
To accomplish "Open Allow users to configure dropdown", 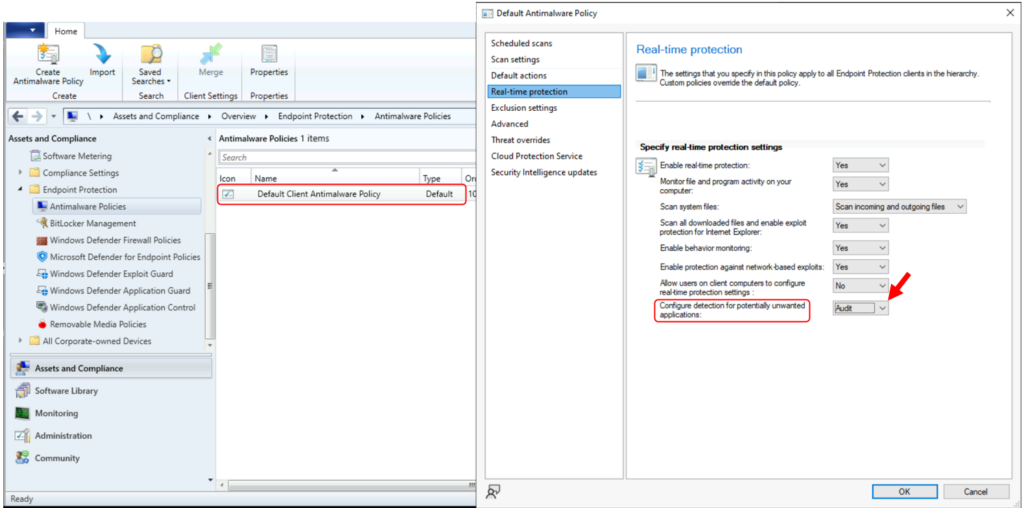I will click(x=861, y=286).
